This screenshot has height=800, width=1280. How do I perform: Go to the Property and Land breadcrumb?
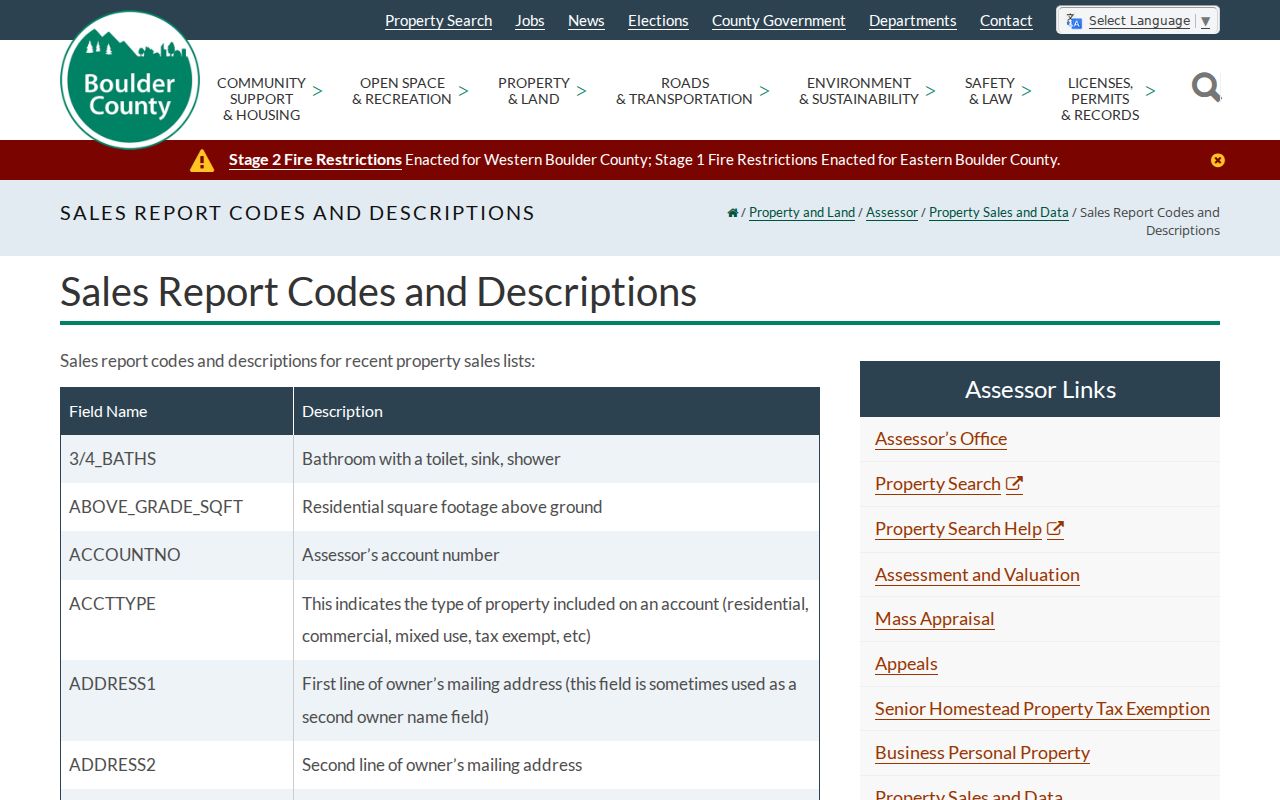pos(802,212)
